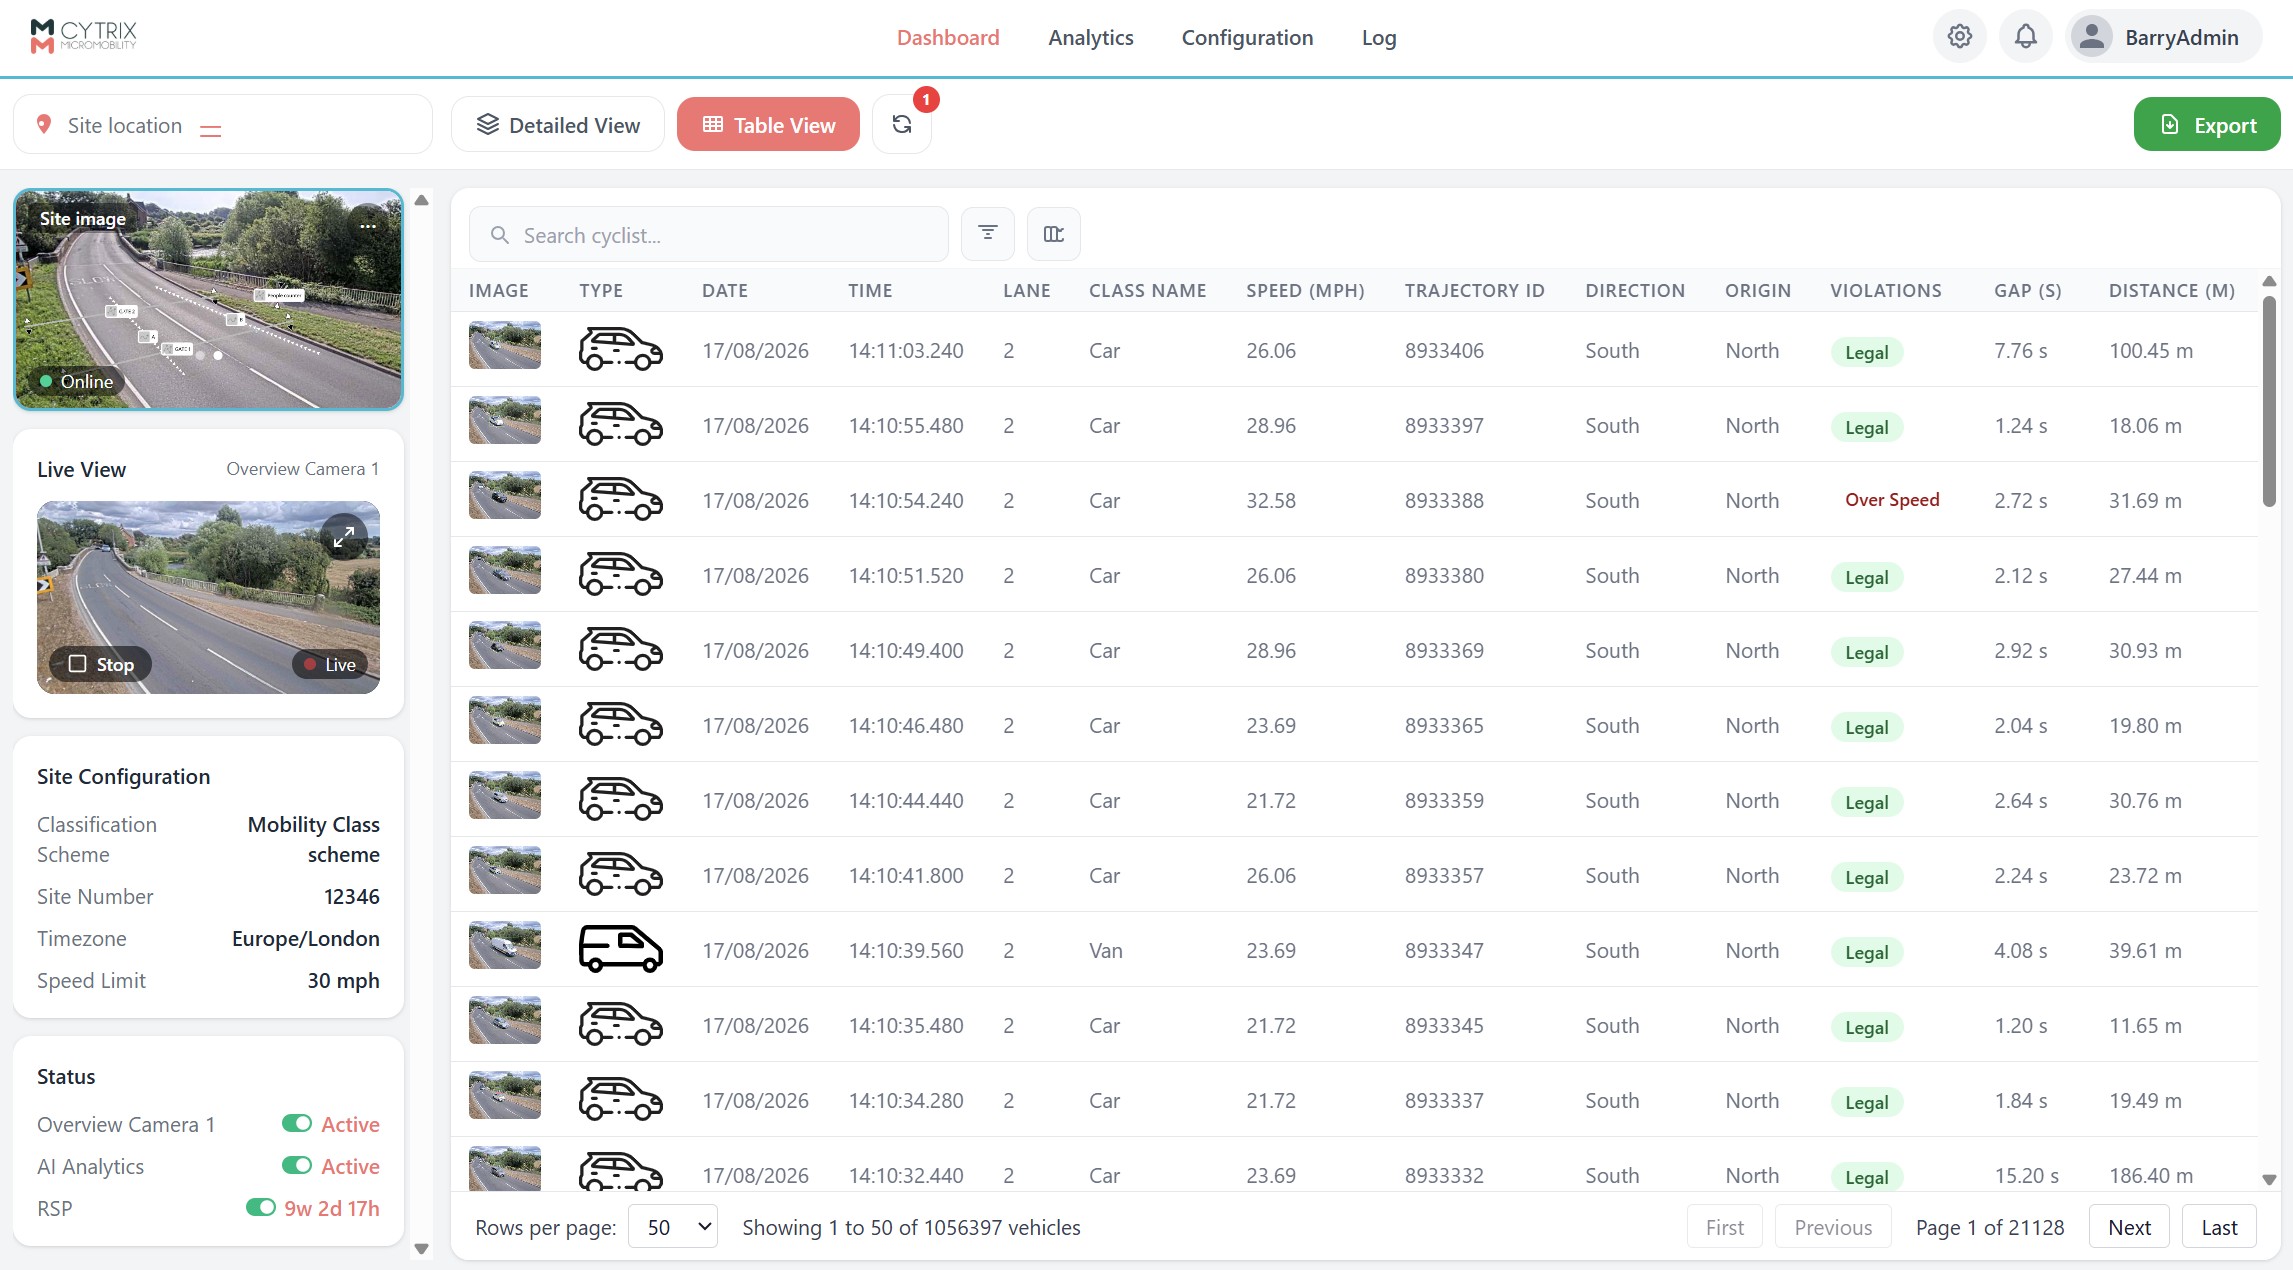This screenshot has width=2293, height=1270.
Task: Go to the Next page
Action: pos(2129,1227)
